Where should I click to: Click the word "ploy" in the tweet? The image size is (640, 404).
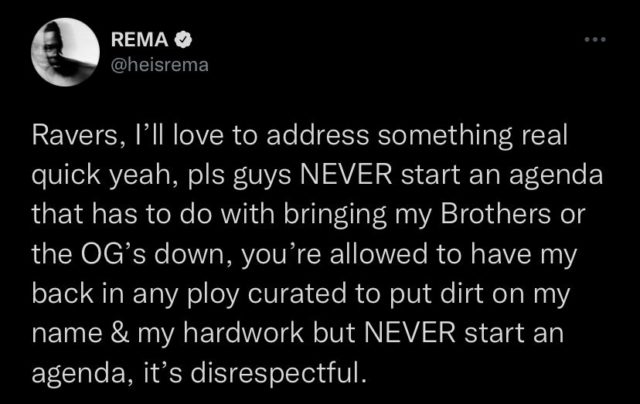213,295
